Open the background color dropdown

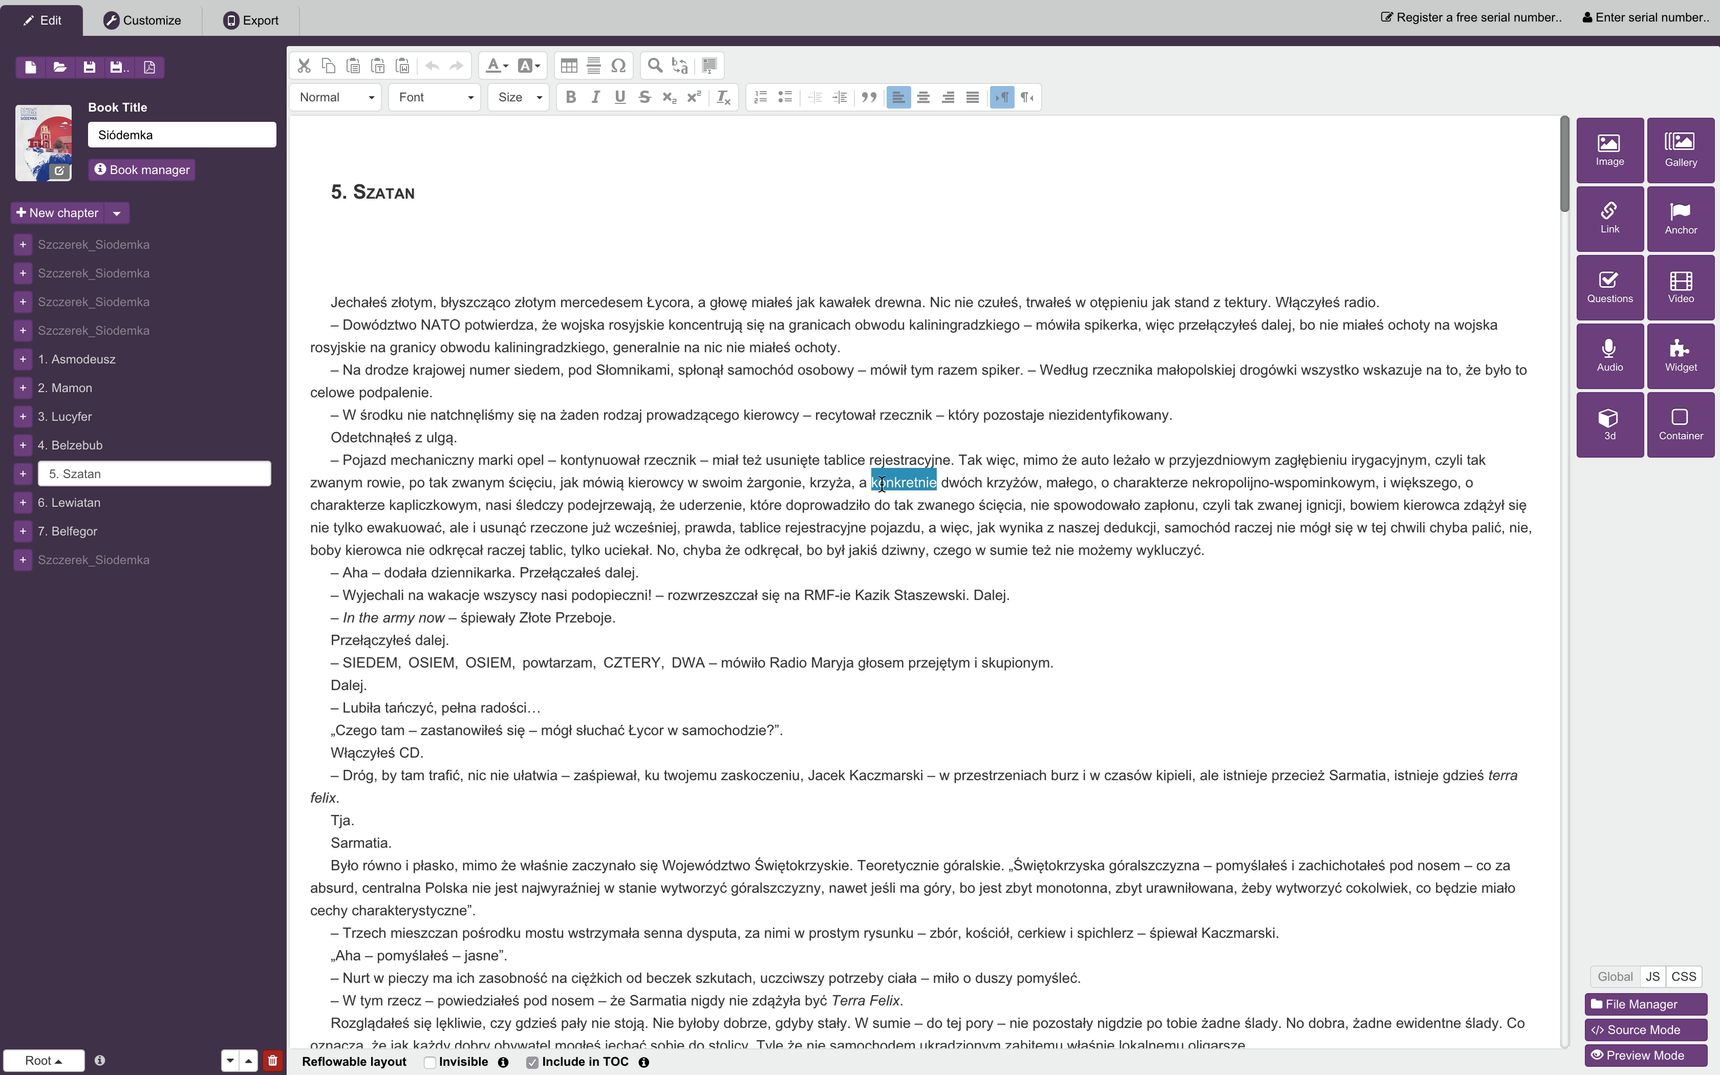click(529, 66)
